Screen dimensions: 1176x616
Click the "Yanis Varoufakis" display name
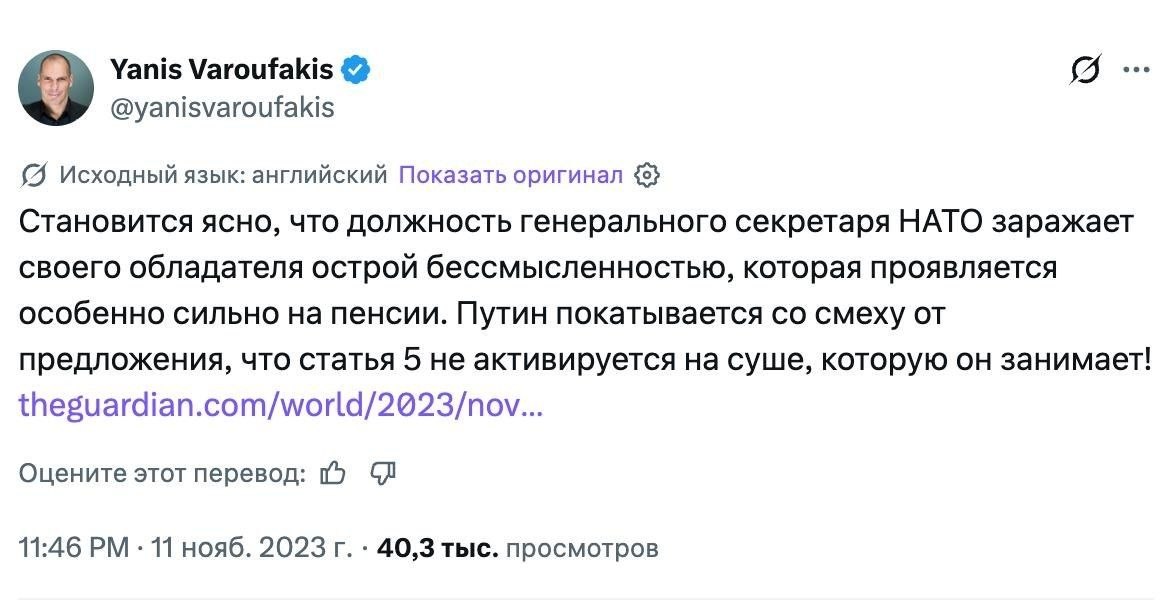[x=221, y=70]
